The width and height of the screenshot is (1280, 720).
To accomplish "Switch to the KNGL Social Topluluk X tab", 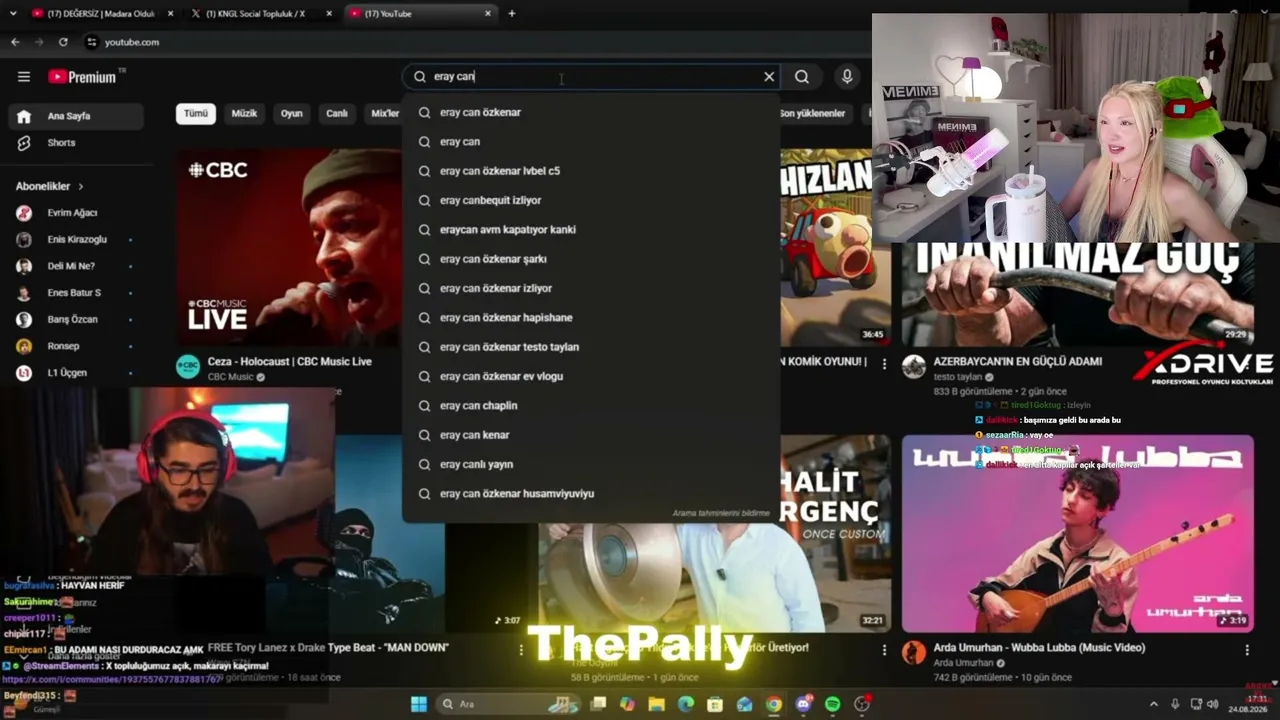I will pos(260,13).
